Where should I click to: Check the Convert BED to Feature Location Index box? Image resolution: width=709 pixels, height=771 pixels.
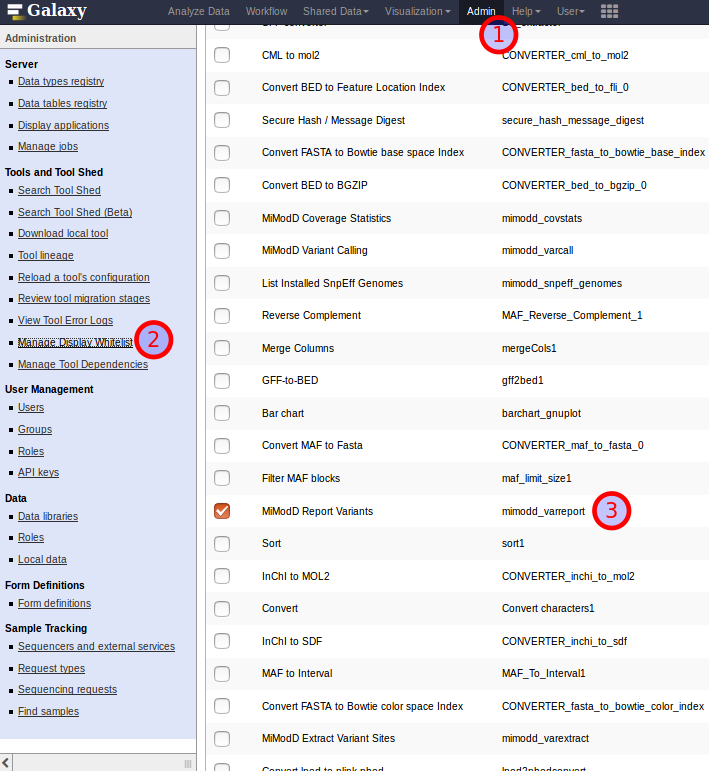(222, 88)
